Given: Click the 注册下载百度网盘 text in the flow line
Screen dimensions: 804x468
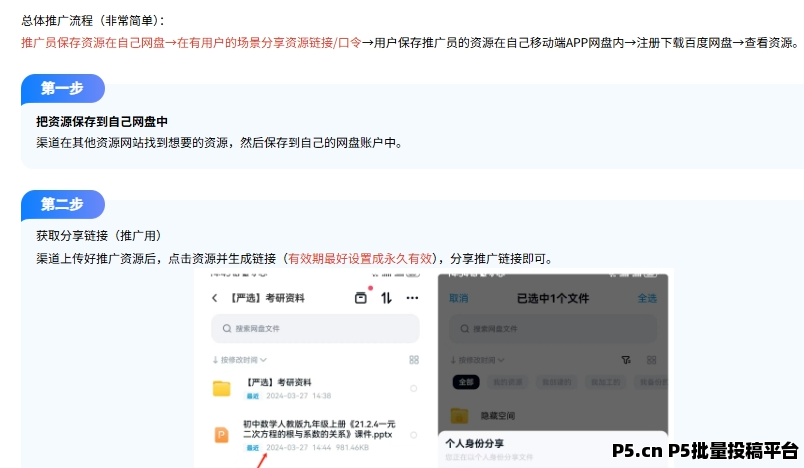Looking at the screenshot, I should pos(684,43).
